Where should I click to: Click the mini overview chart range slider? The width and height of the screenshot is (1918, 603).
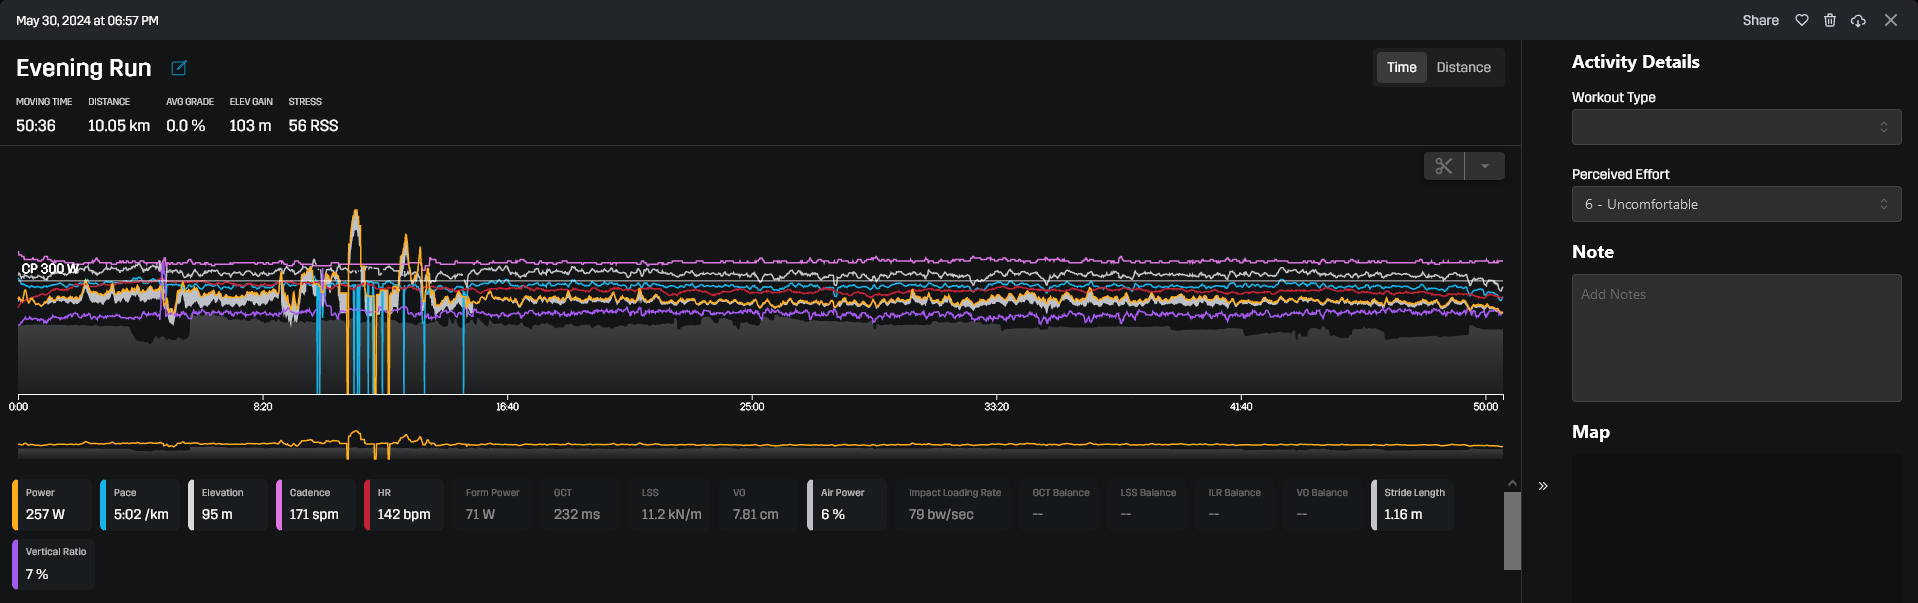point(760,444)
